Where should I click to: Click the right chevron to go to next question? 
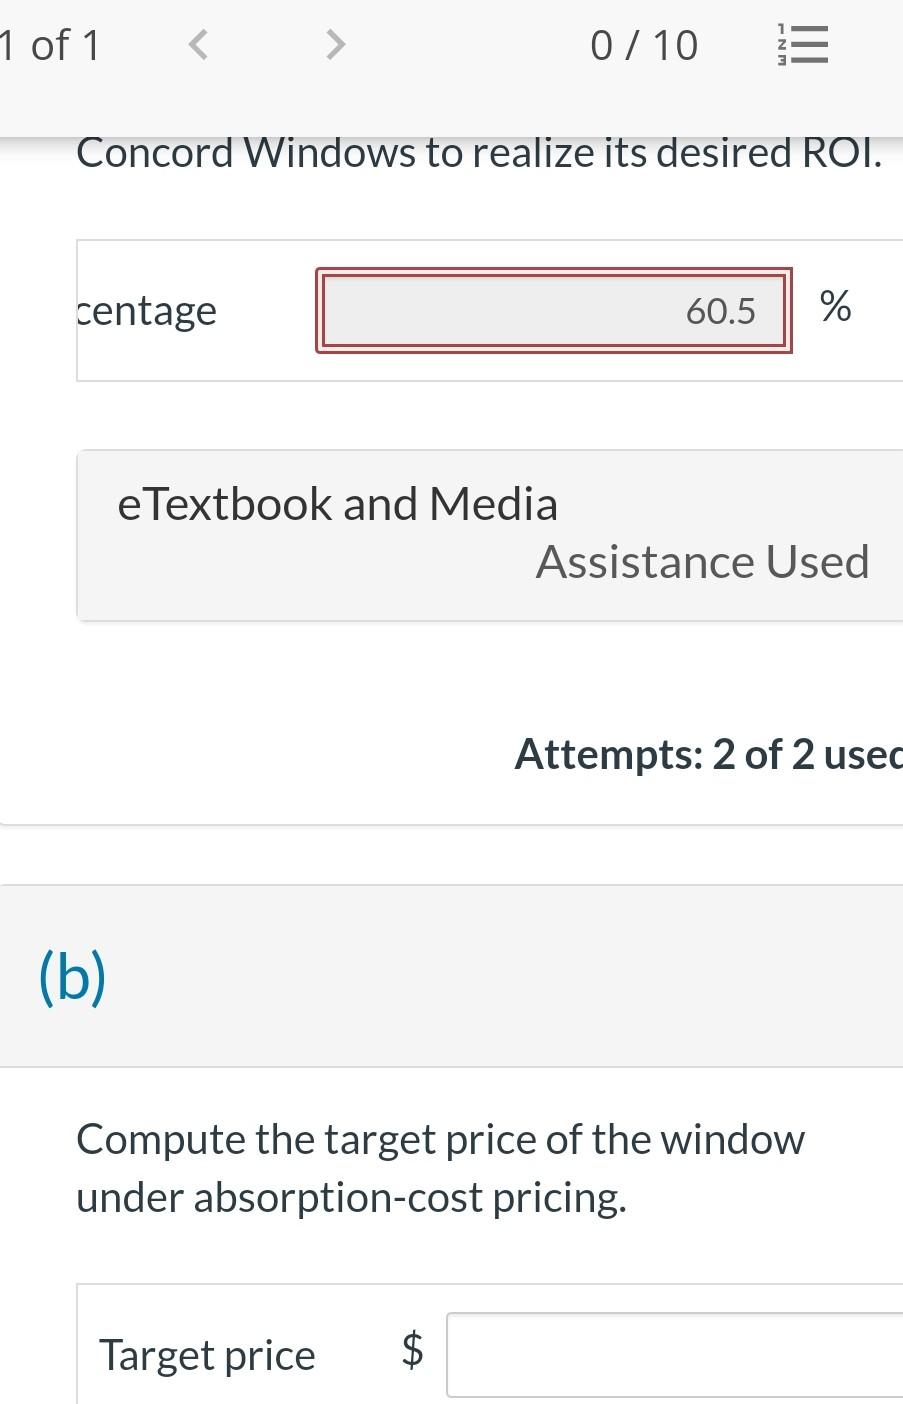(333, 44)
